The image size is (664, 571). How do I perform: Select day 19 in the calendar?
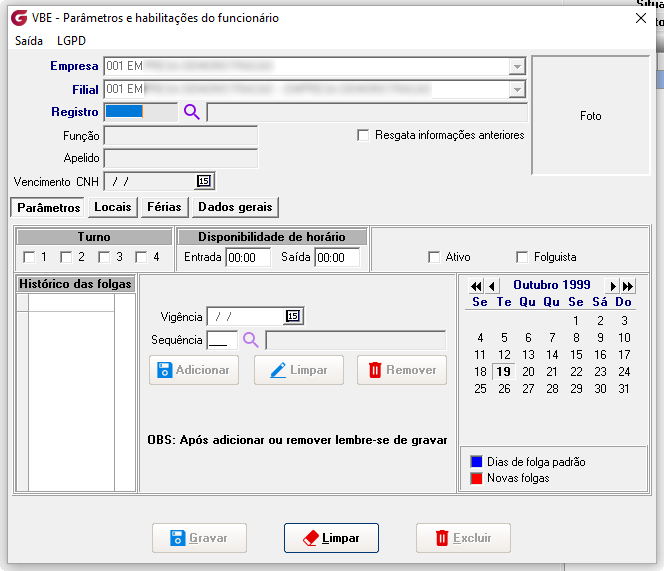point(504,371)
